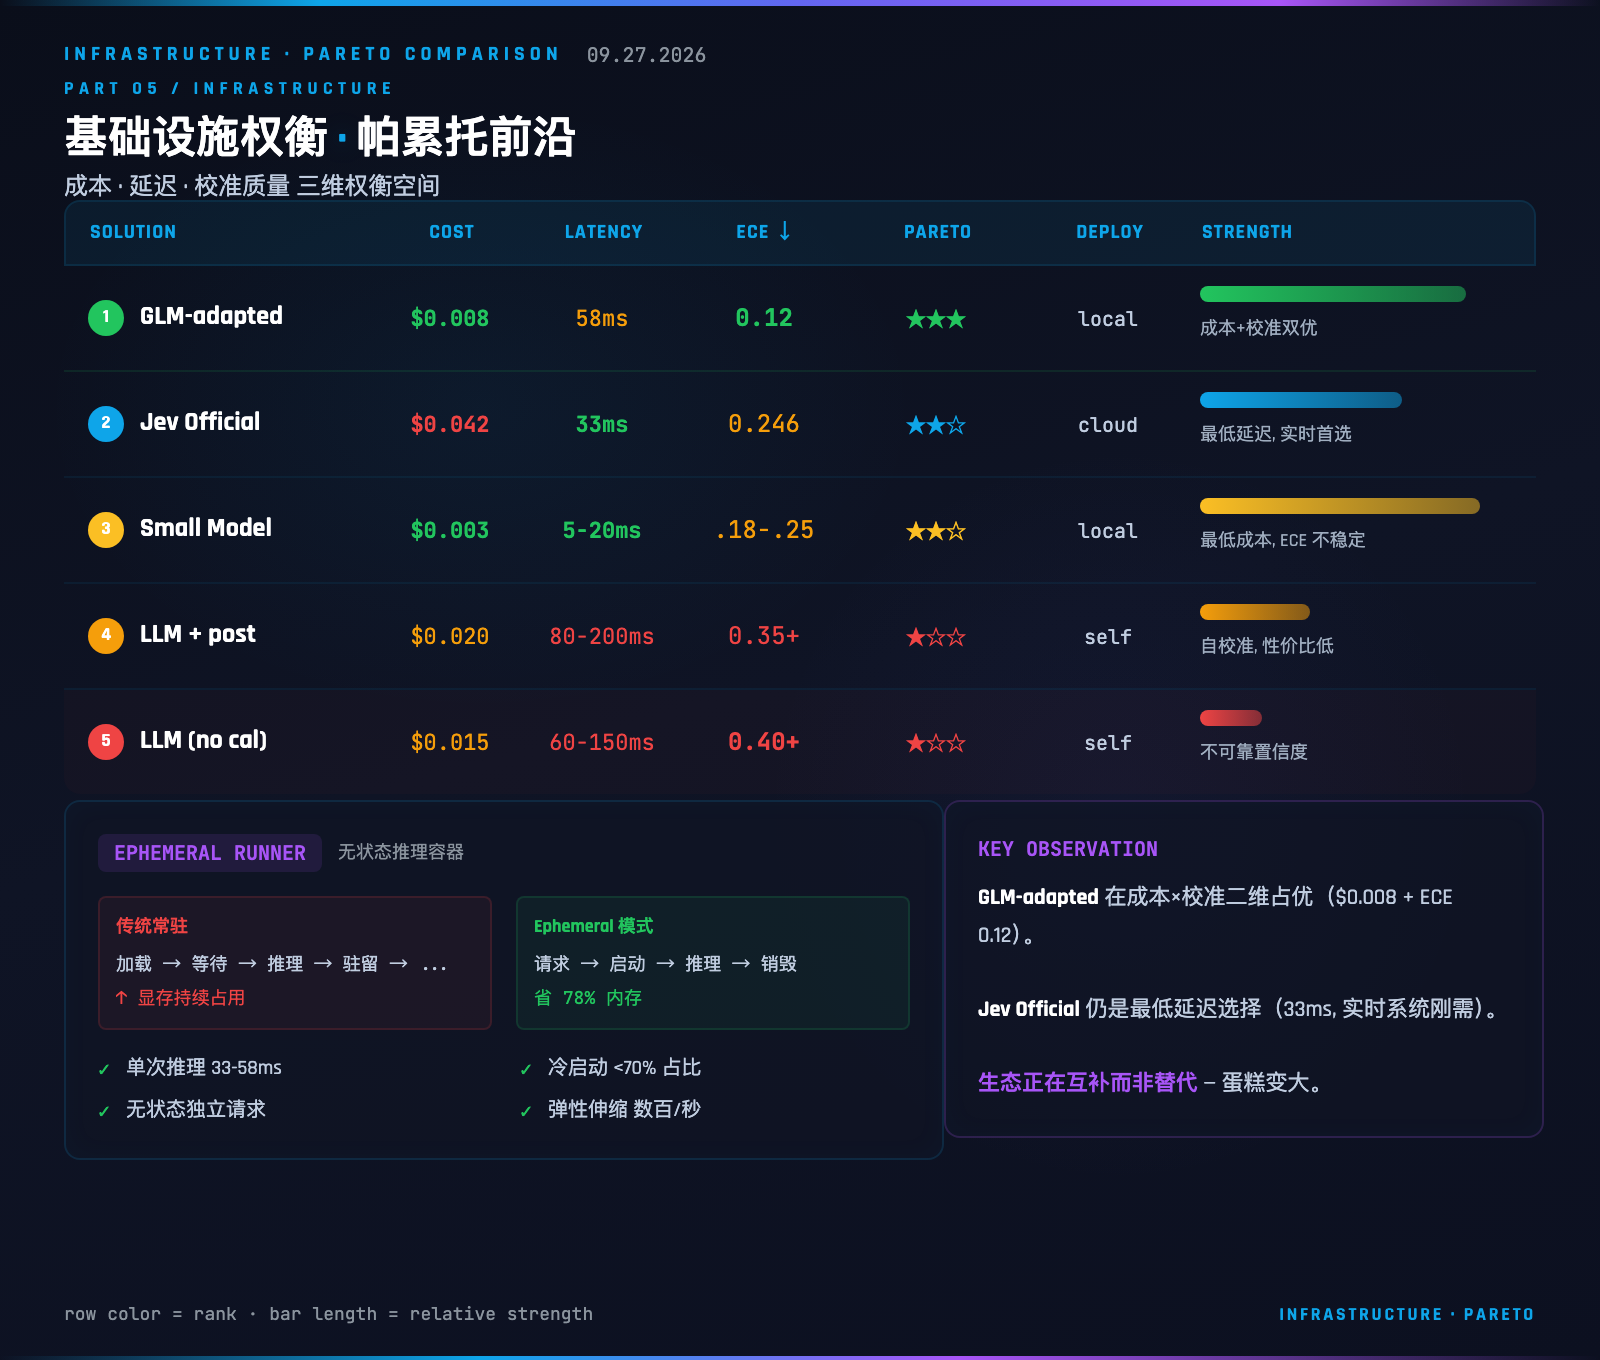Screen dimensions: 1600x1360
Task: Click the 生态正在互补而非替代 purple text
Action: click(1087, 1082)
